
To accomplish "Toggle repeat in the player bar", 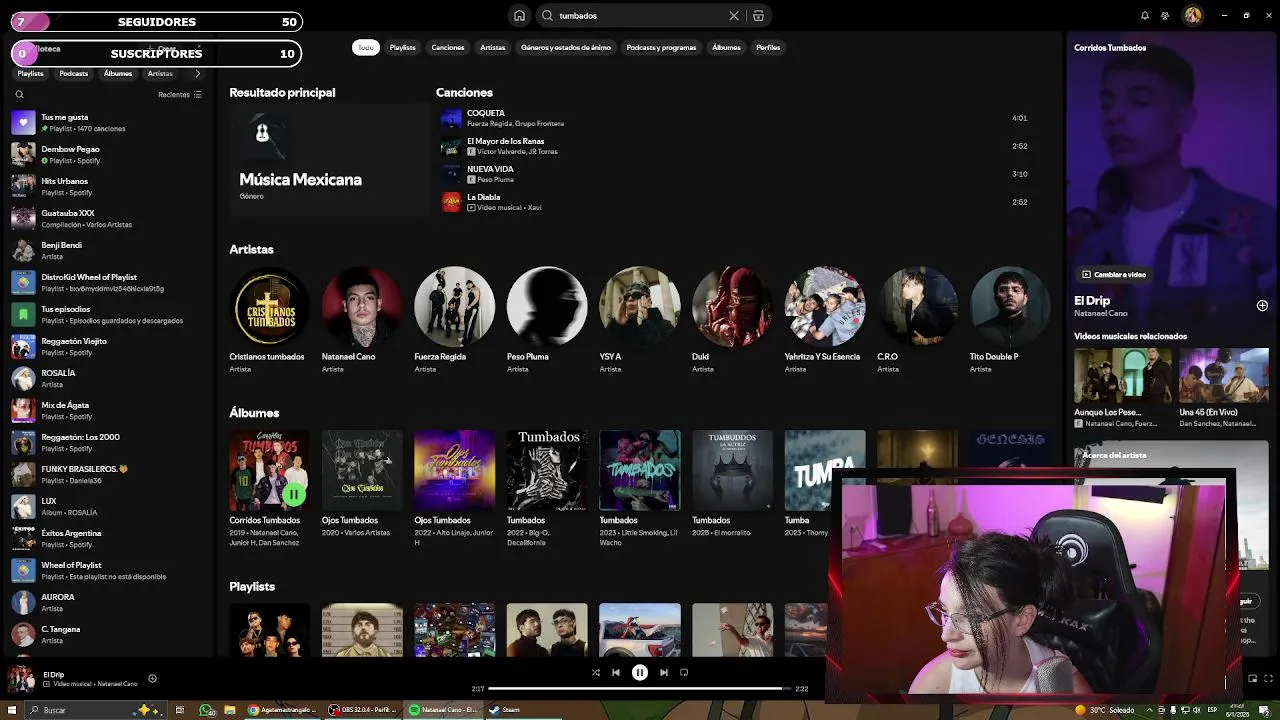I will click(x=684, y=673).
